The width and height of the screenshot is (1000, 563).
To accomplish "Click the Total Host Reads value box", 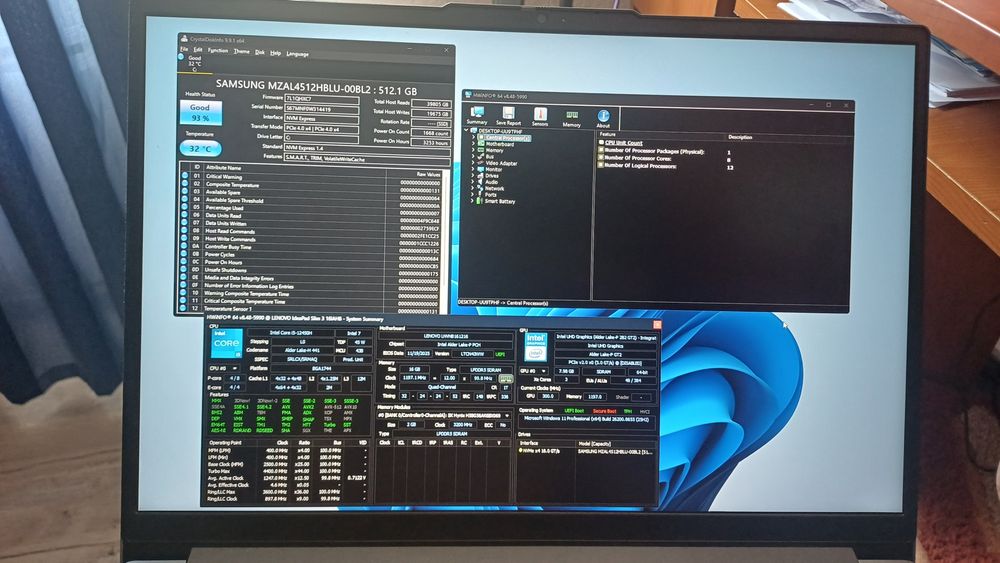I will pos(431,103).
